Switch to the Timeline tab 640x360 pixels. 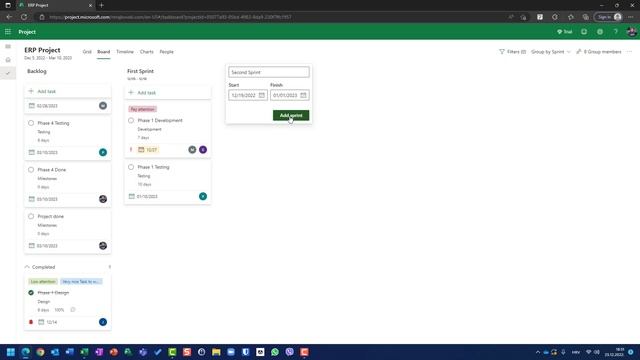click(x=125, y=52)
